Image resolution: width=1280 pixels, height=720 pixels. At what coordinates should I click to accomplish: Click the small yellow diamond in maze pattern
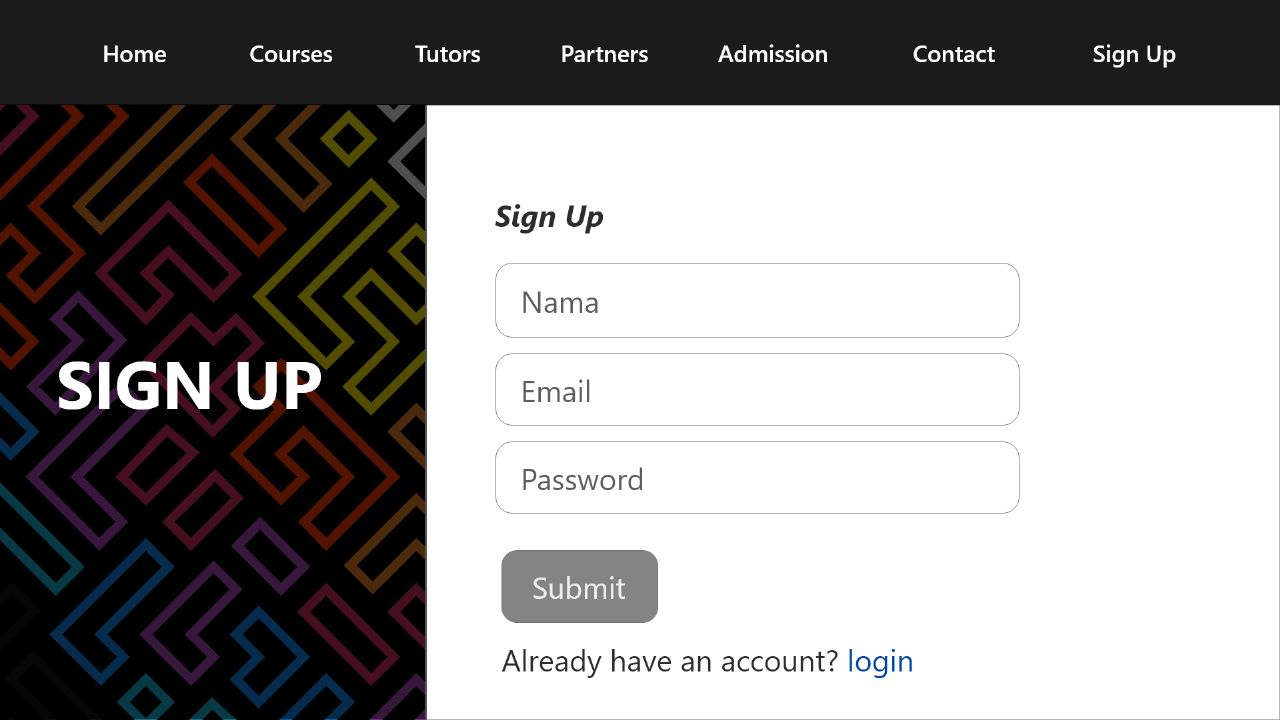point(348,139)
